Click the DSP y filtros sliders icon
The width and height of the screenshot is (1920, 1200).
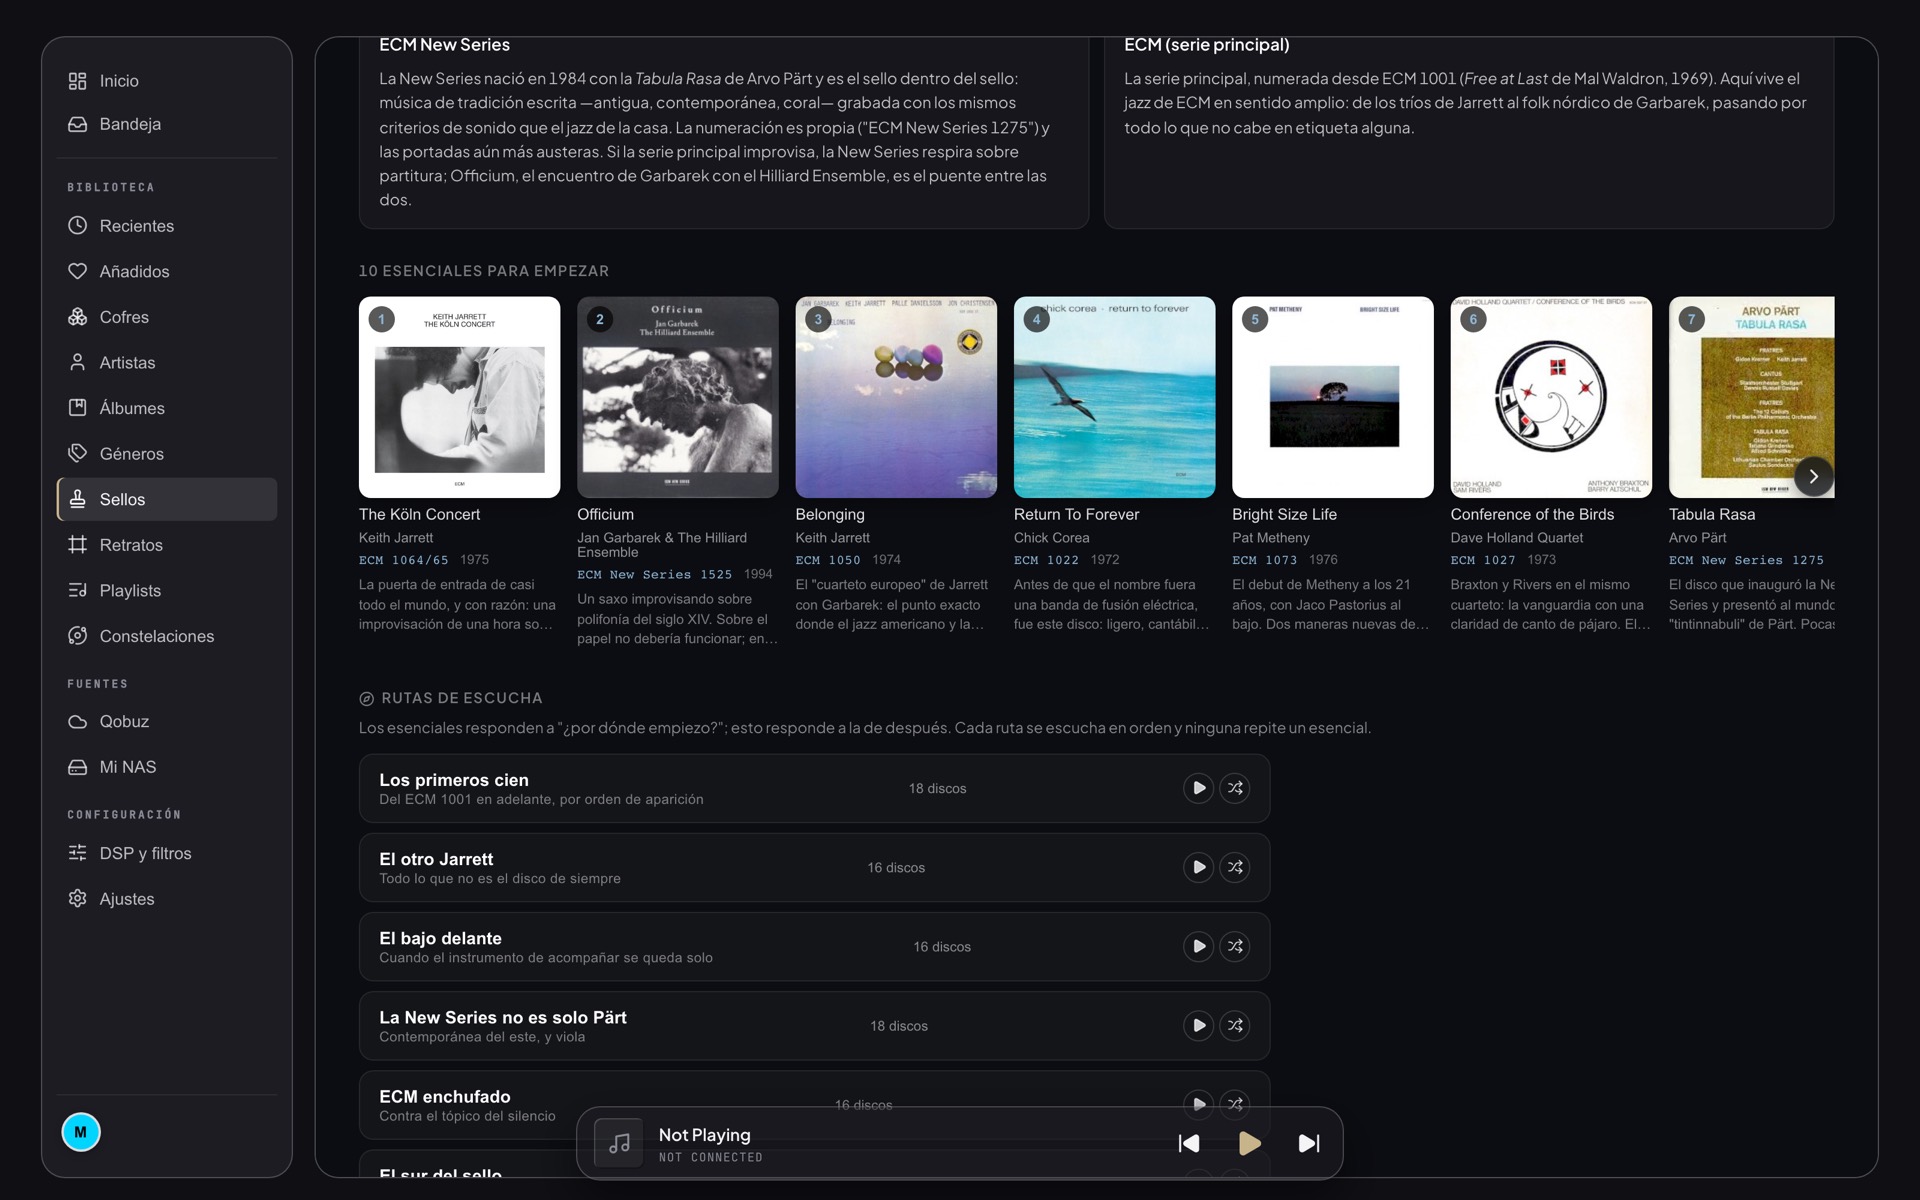click(x=77, y=853)
